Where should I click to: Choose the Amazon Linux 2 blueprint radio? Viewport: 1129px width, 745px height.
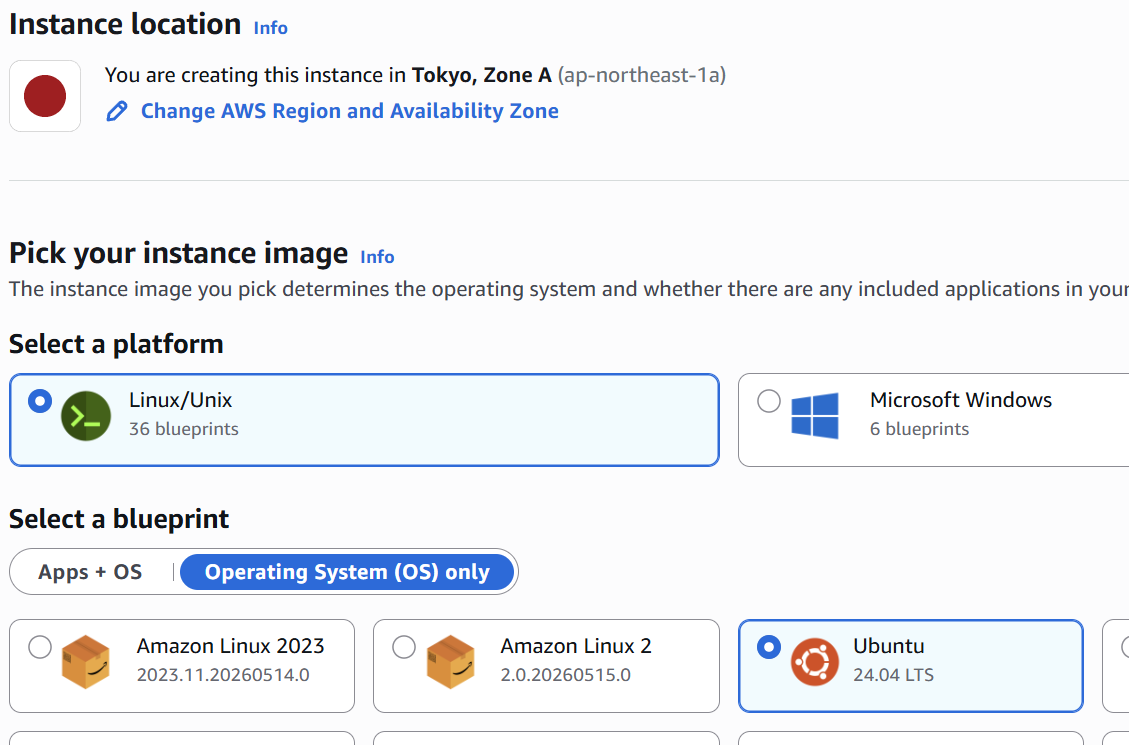(x=404, y=646)
